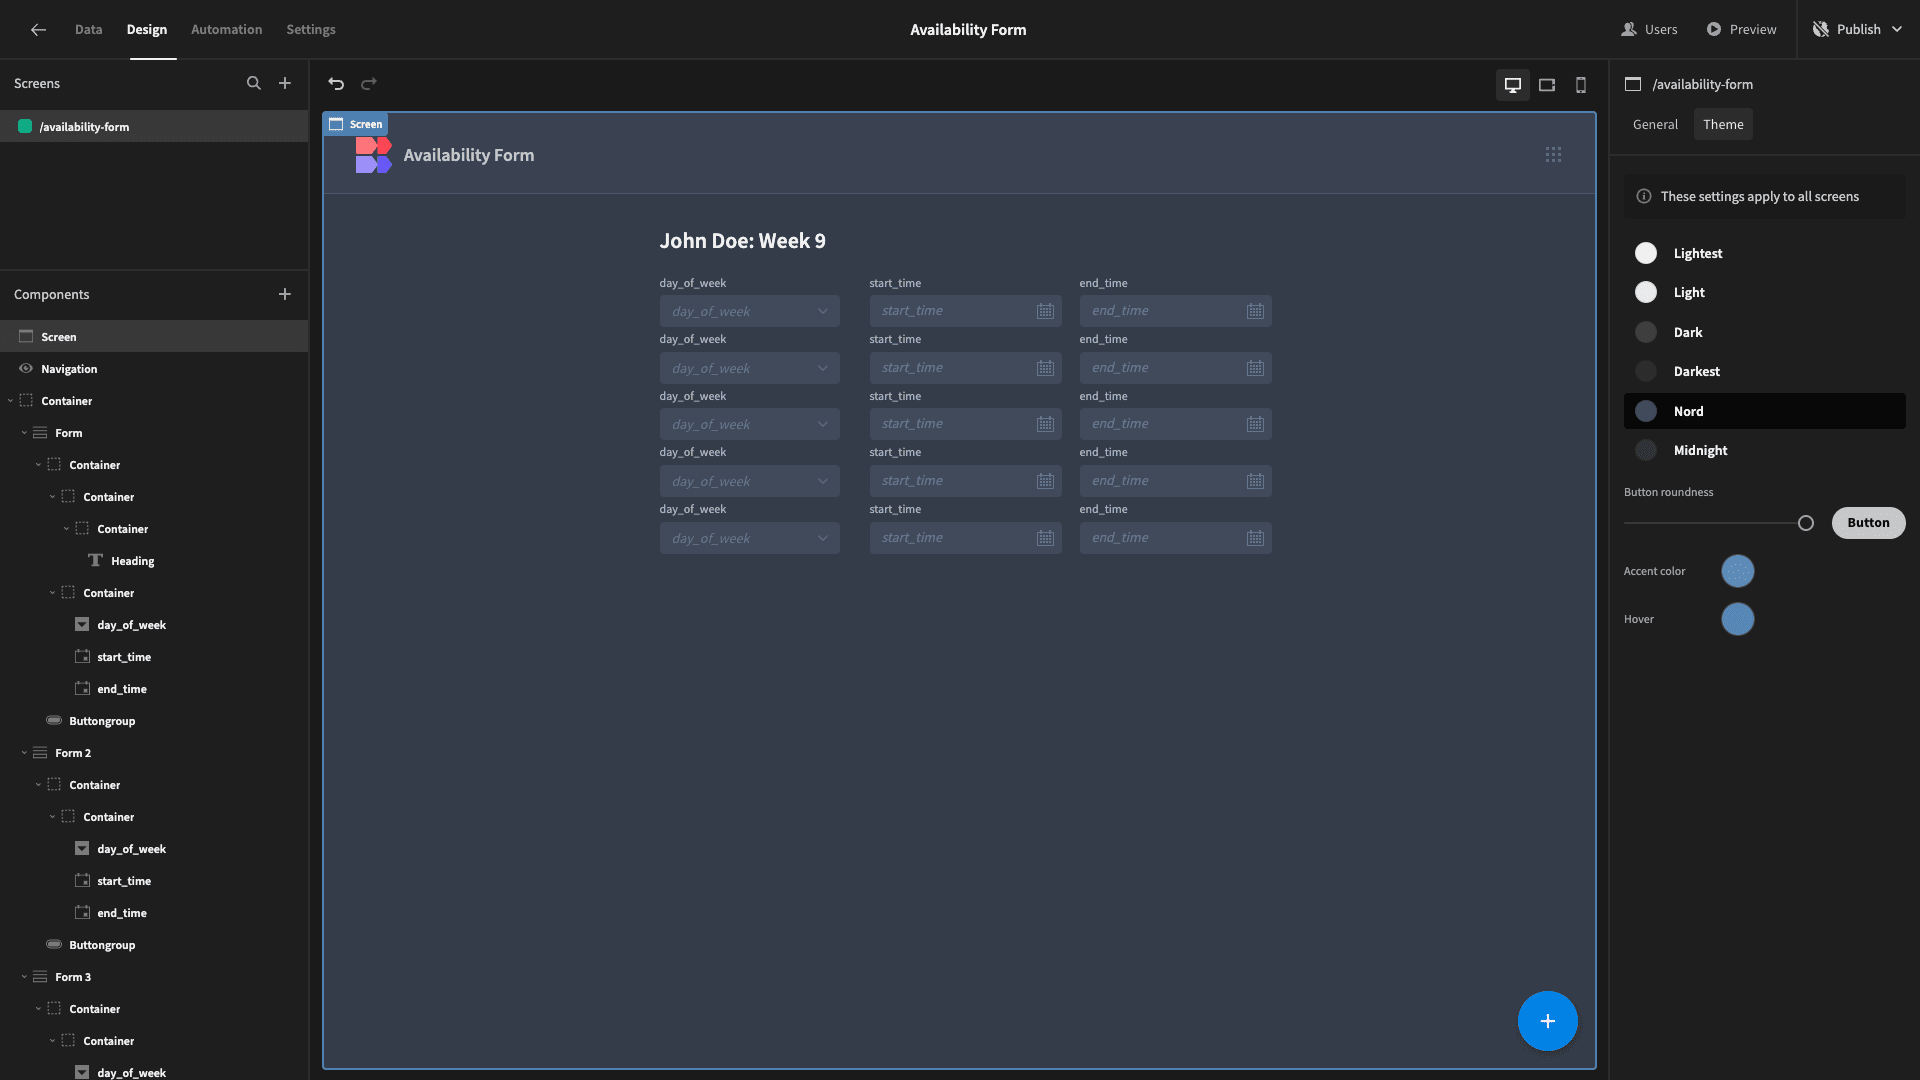Select the Heading component icon in the tree
Image resolution: width=1920 pixels, height=1080 pixels.
[95, 561]
